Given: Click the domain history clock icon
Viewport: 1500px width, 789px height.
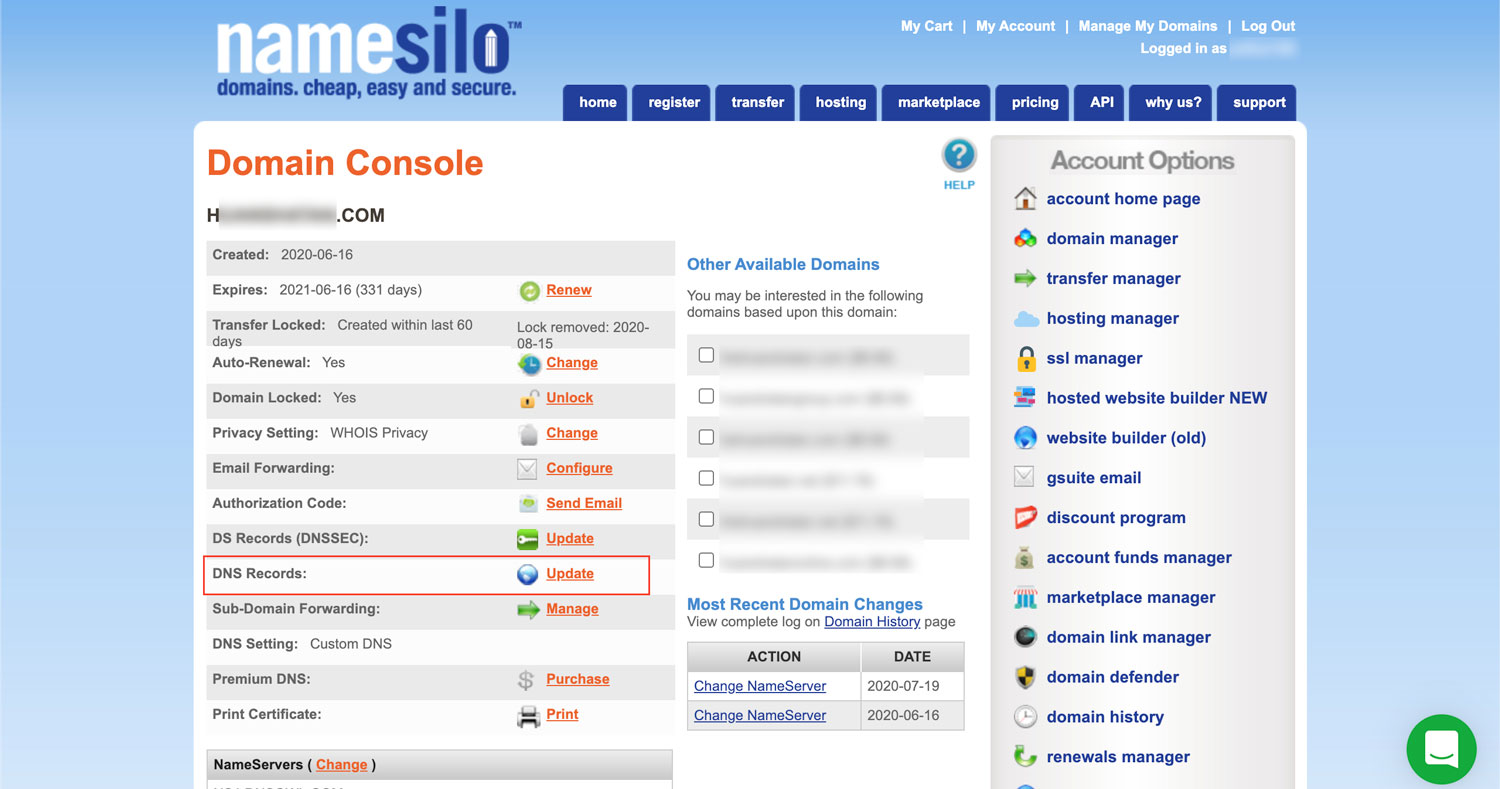Looking at the screenshot, I should pos(1025,717).
